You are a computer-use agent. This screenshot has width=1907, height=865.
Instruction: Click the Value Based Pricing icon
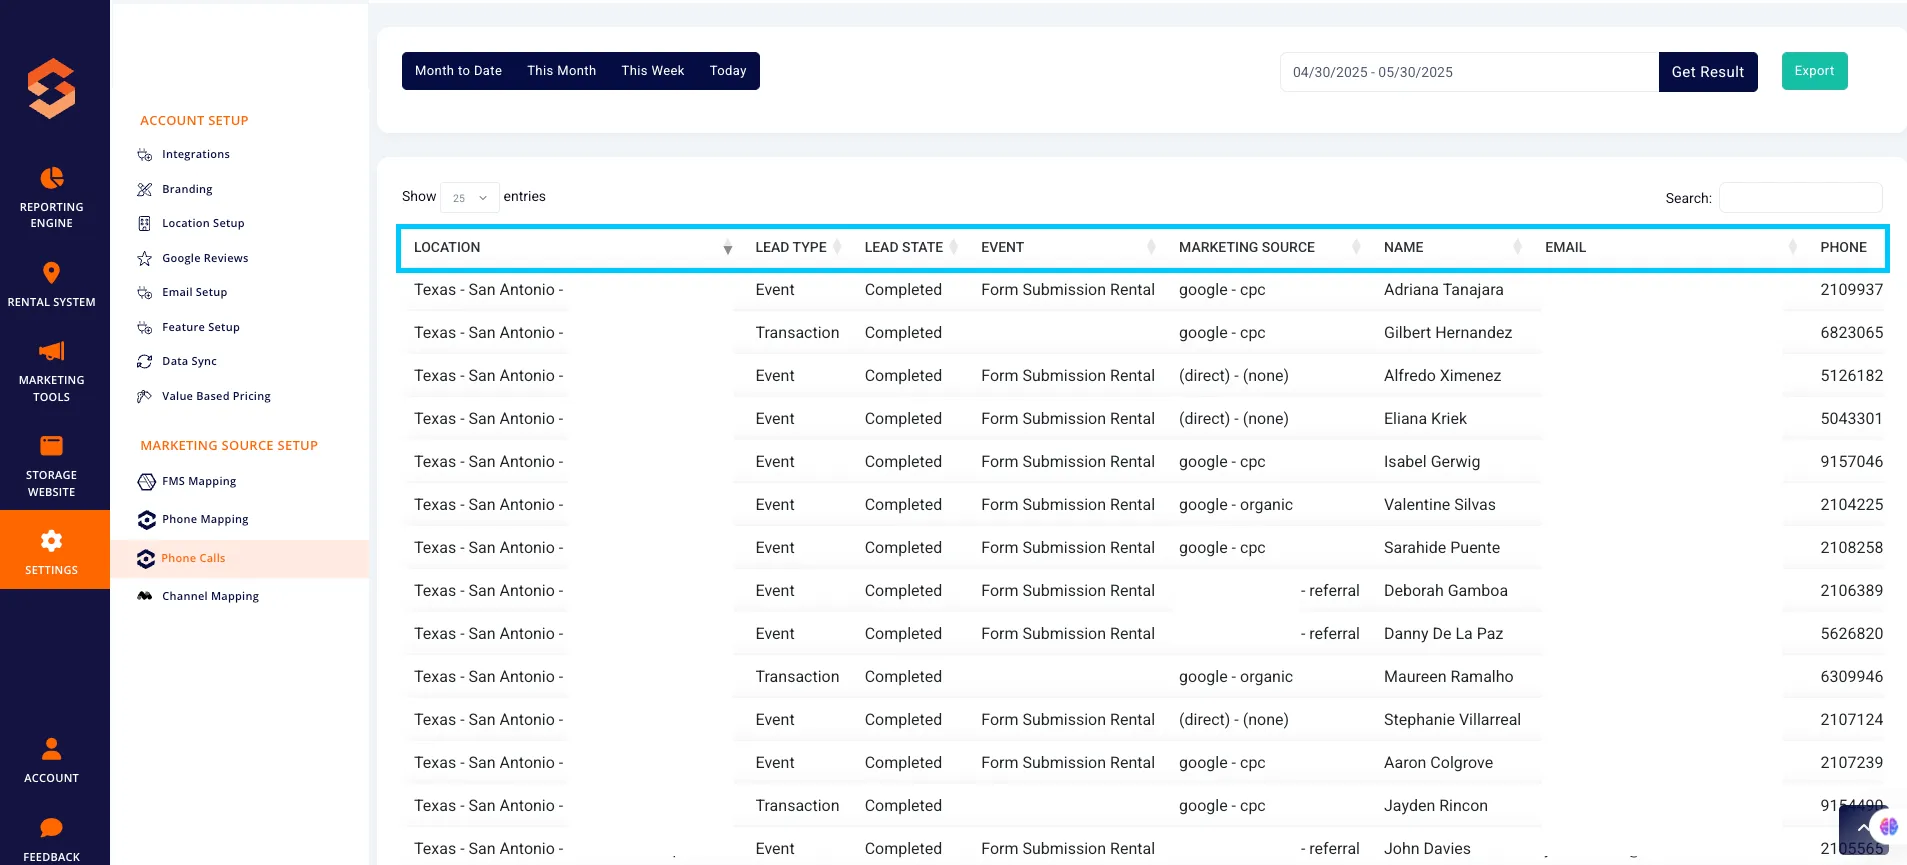[145, 396]
